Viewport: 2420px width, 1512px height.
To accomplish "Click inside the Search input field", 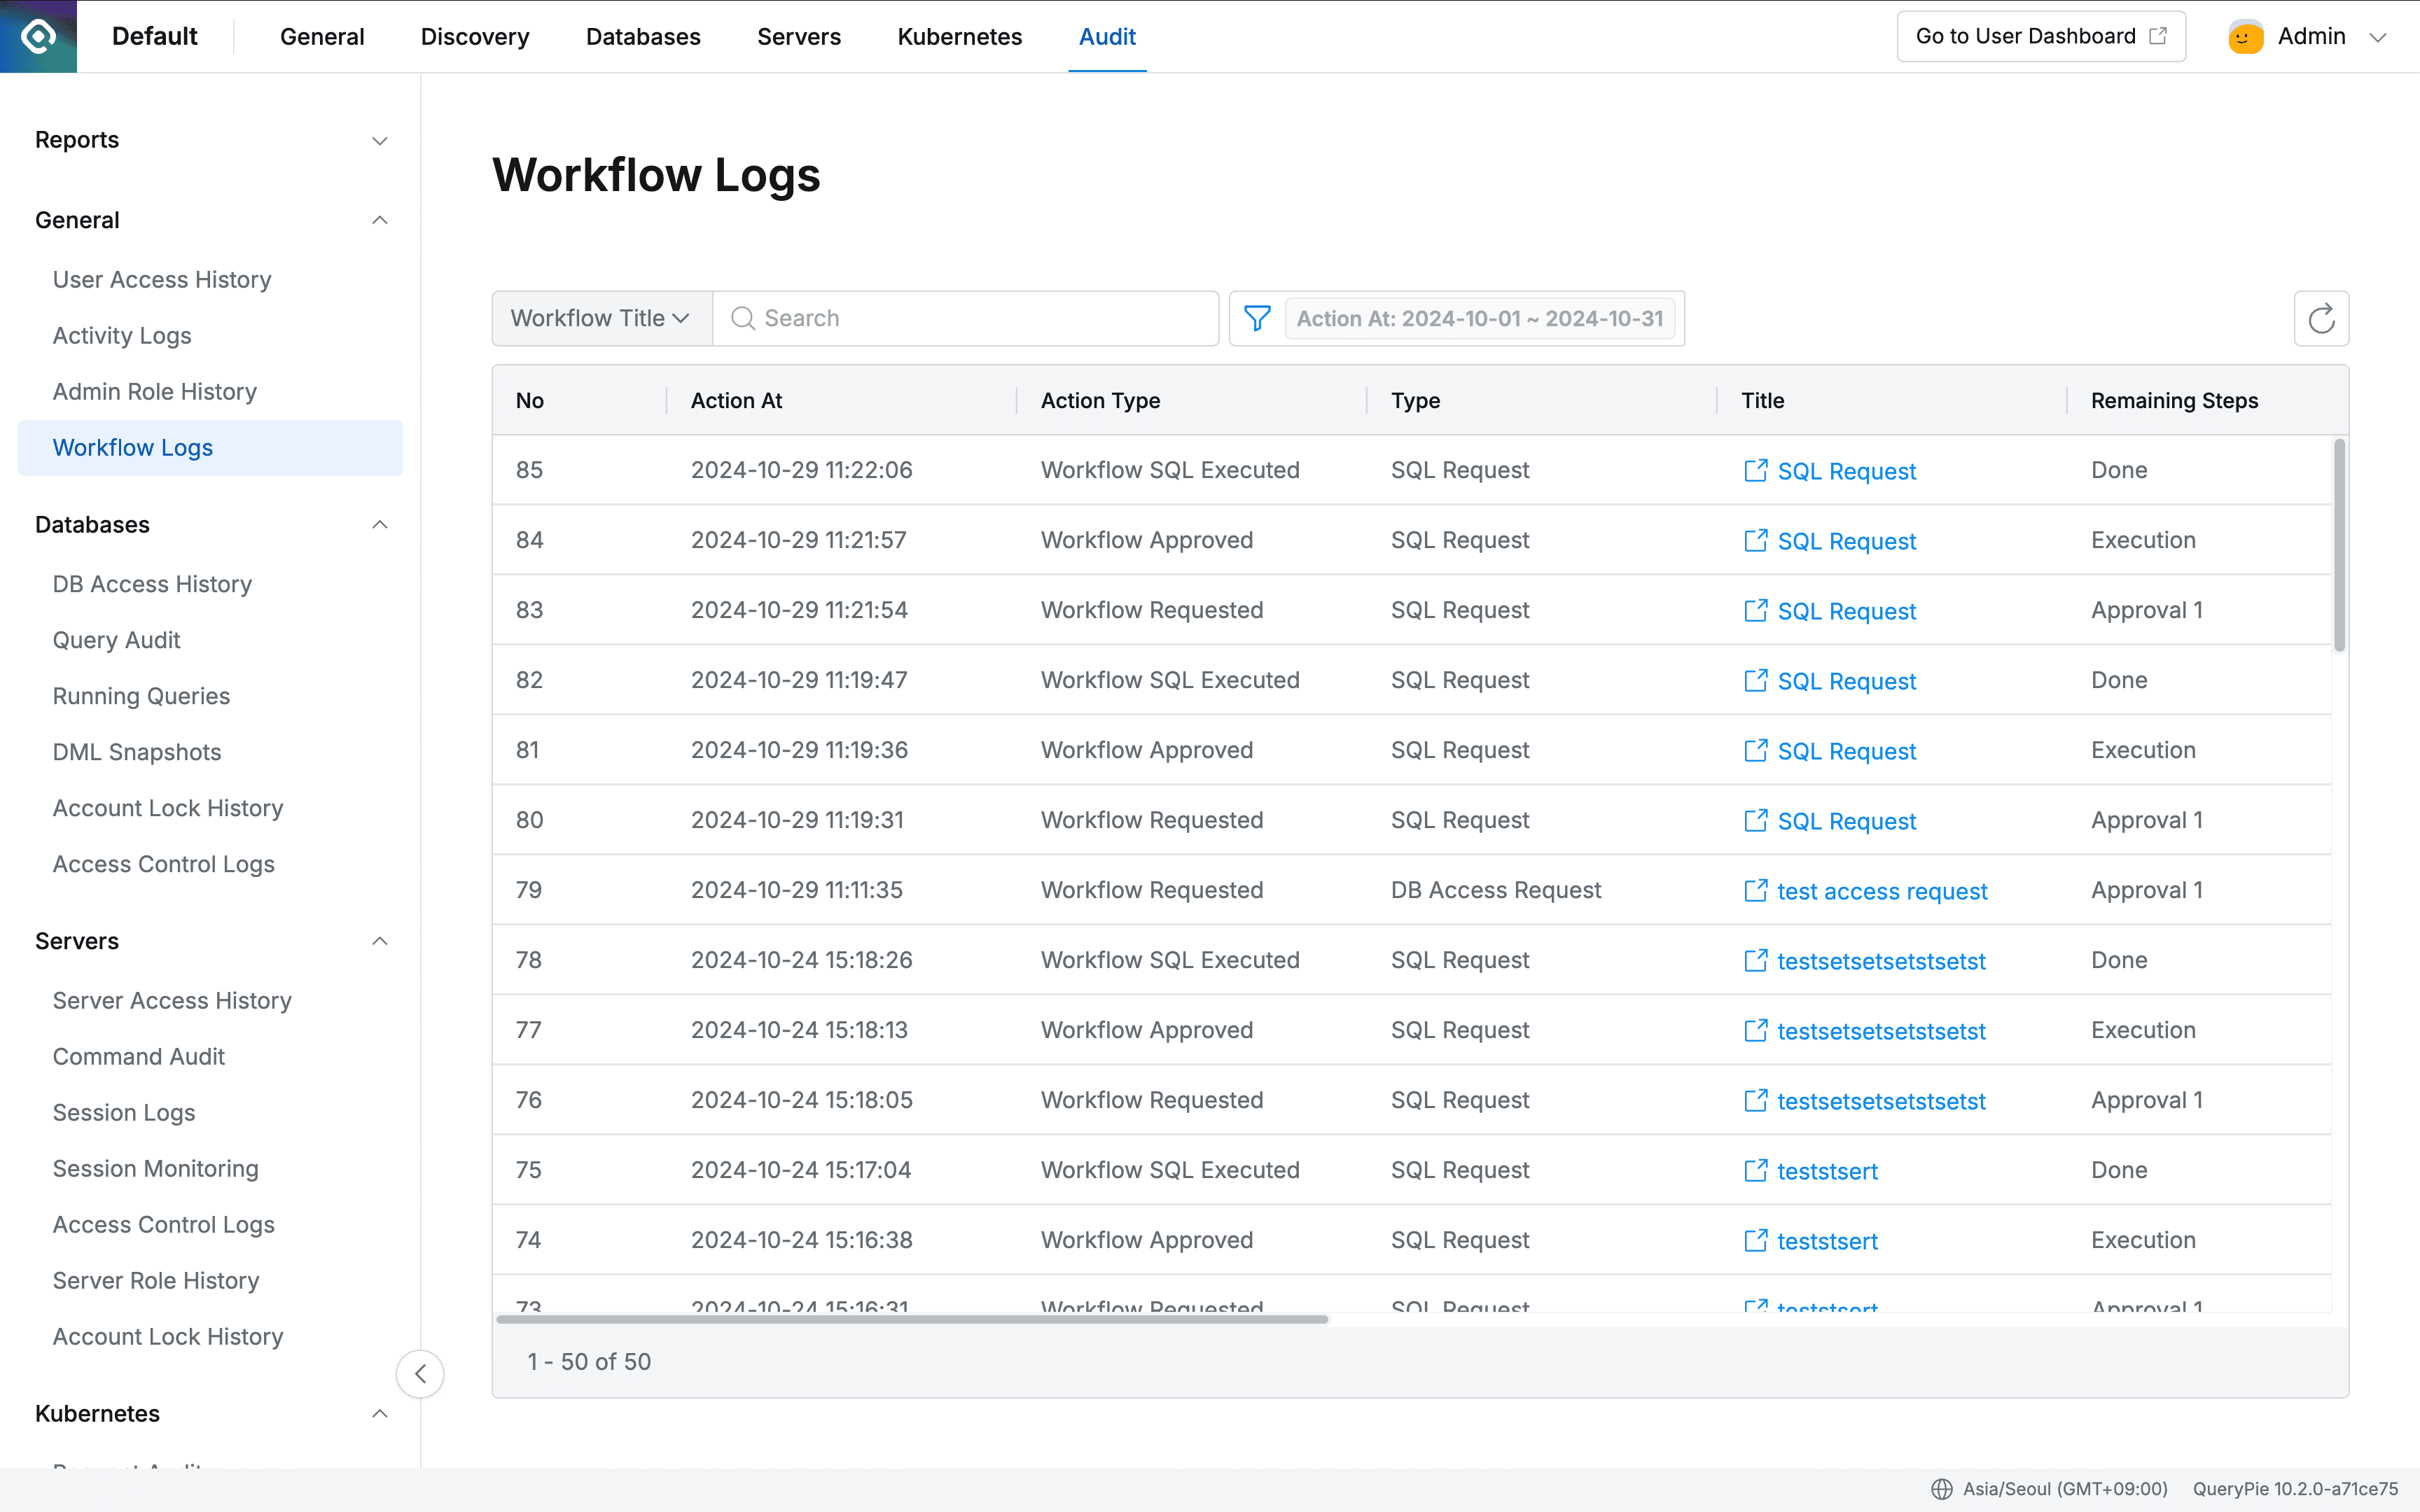I will (900, 318).
